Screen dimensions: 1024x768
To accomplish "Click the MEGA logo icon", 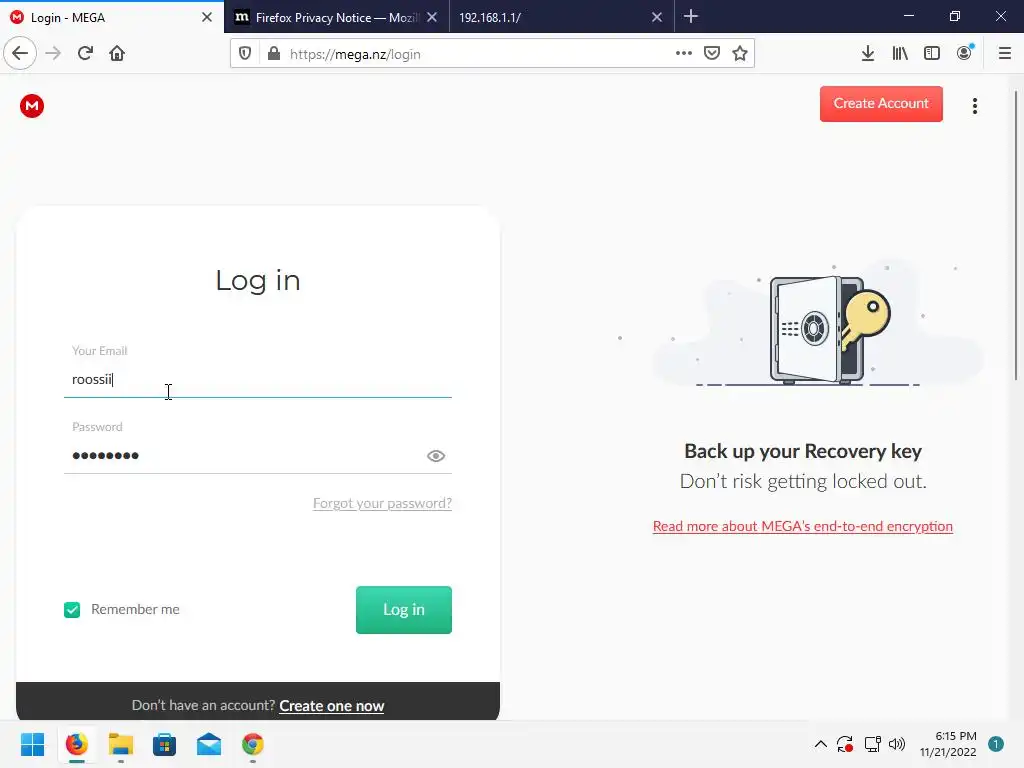I will tap(31, 106).
